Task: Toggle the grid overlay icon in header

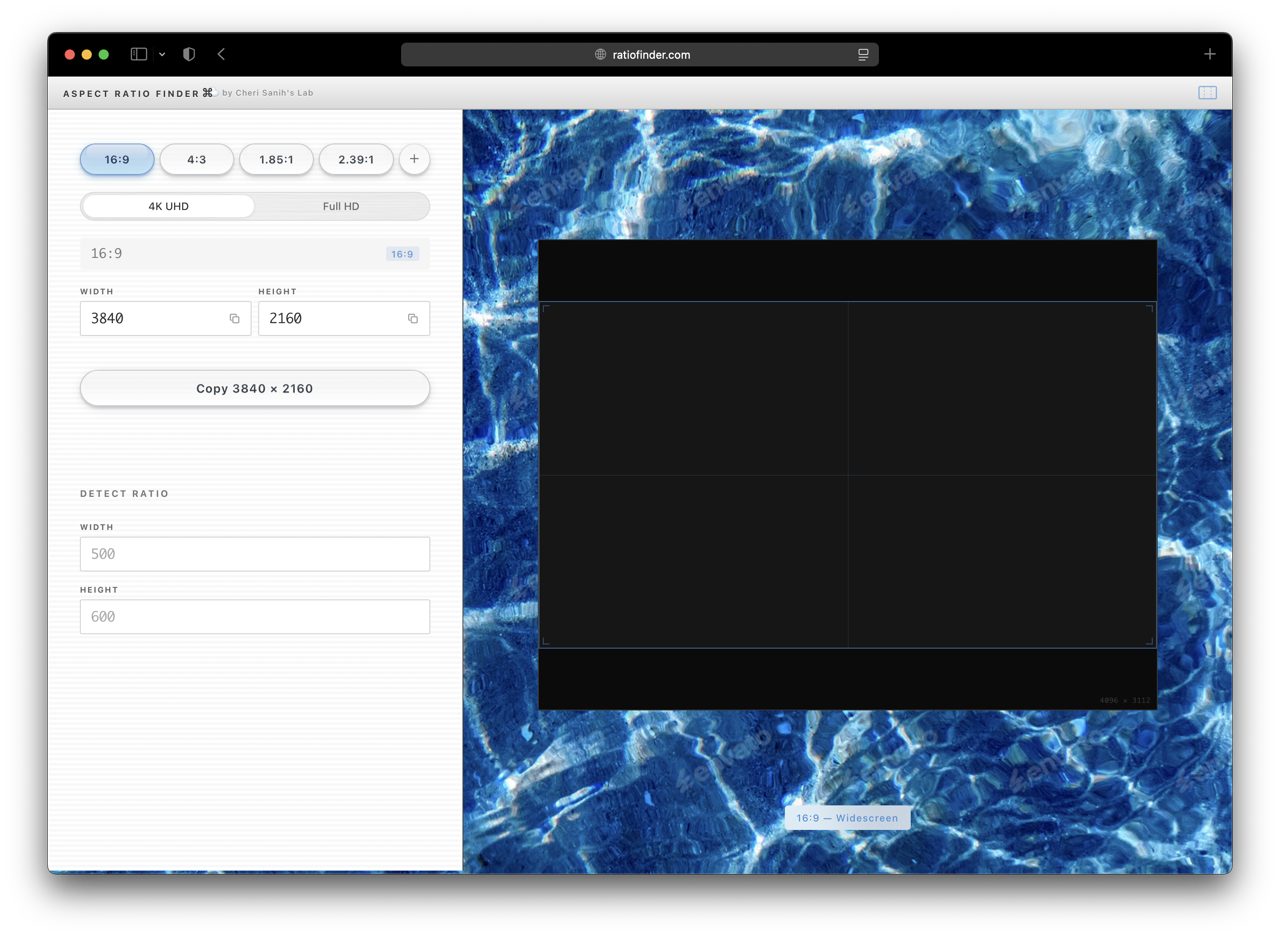Action: coord(1208,93)
